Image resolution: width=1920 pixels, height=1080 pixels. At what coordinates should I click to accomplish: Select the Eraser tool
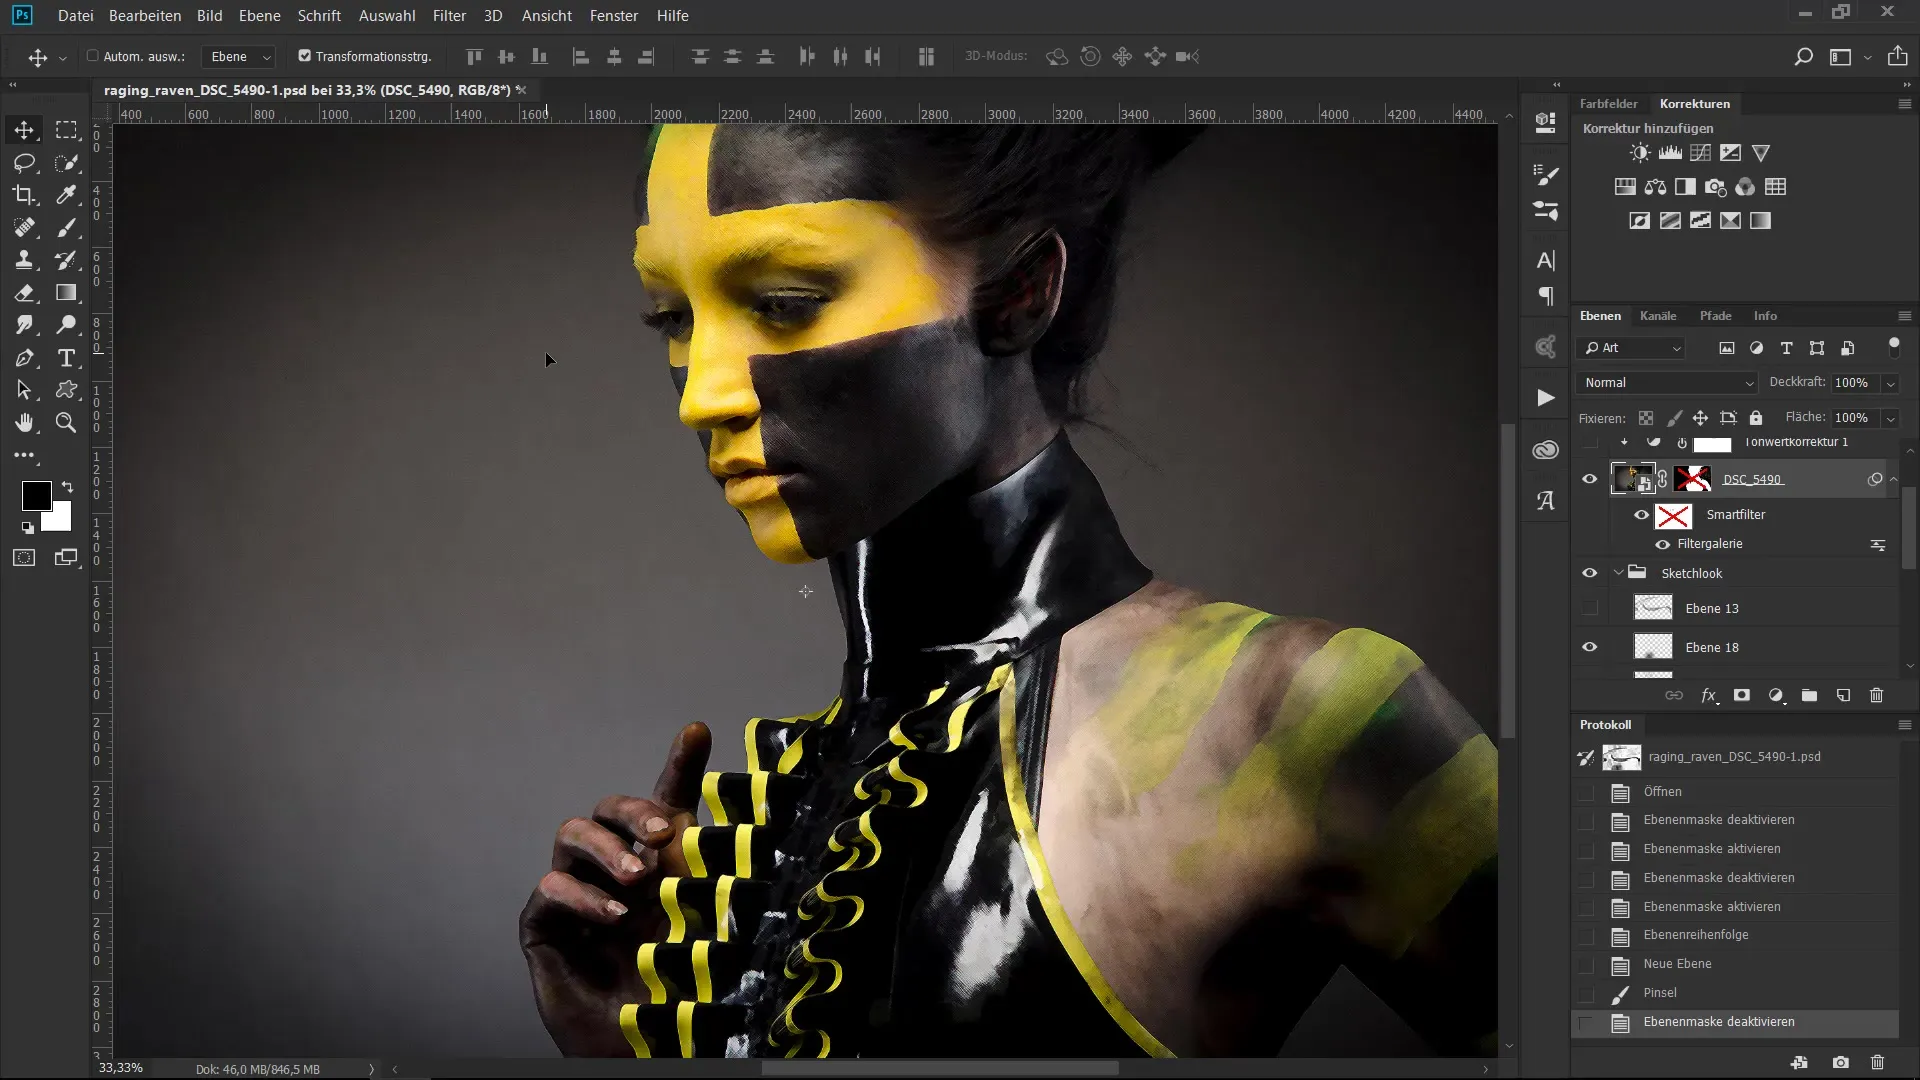pos(24,292)
